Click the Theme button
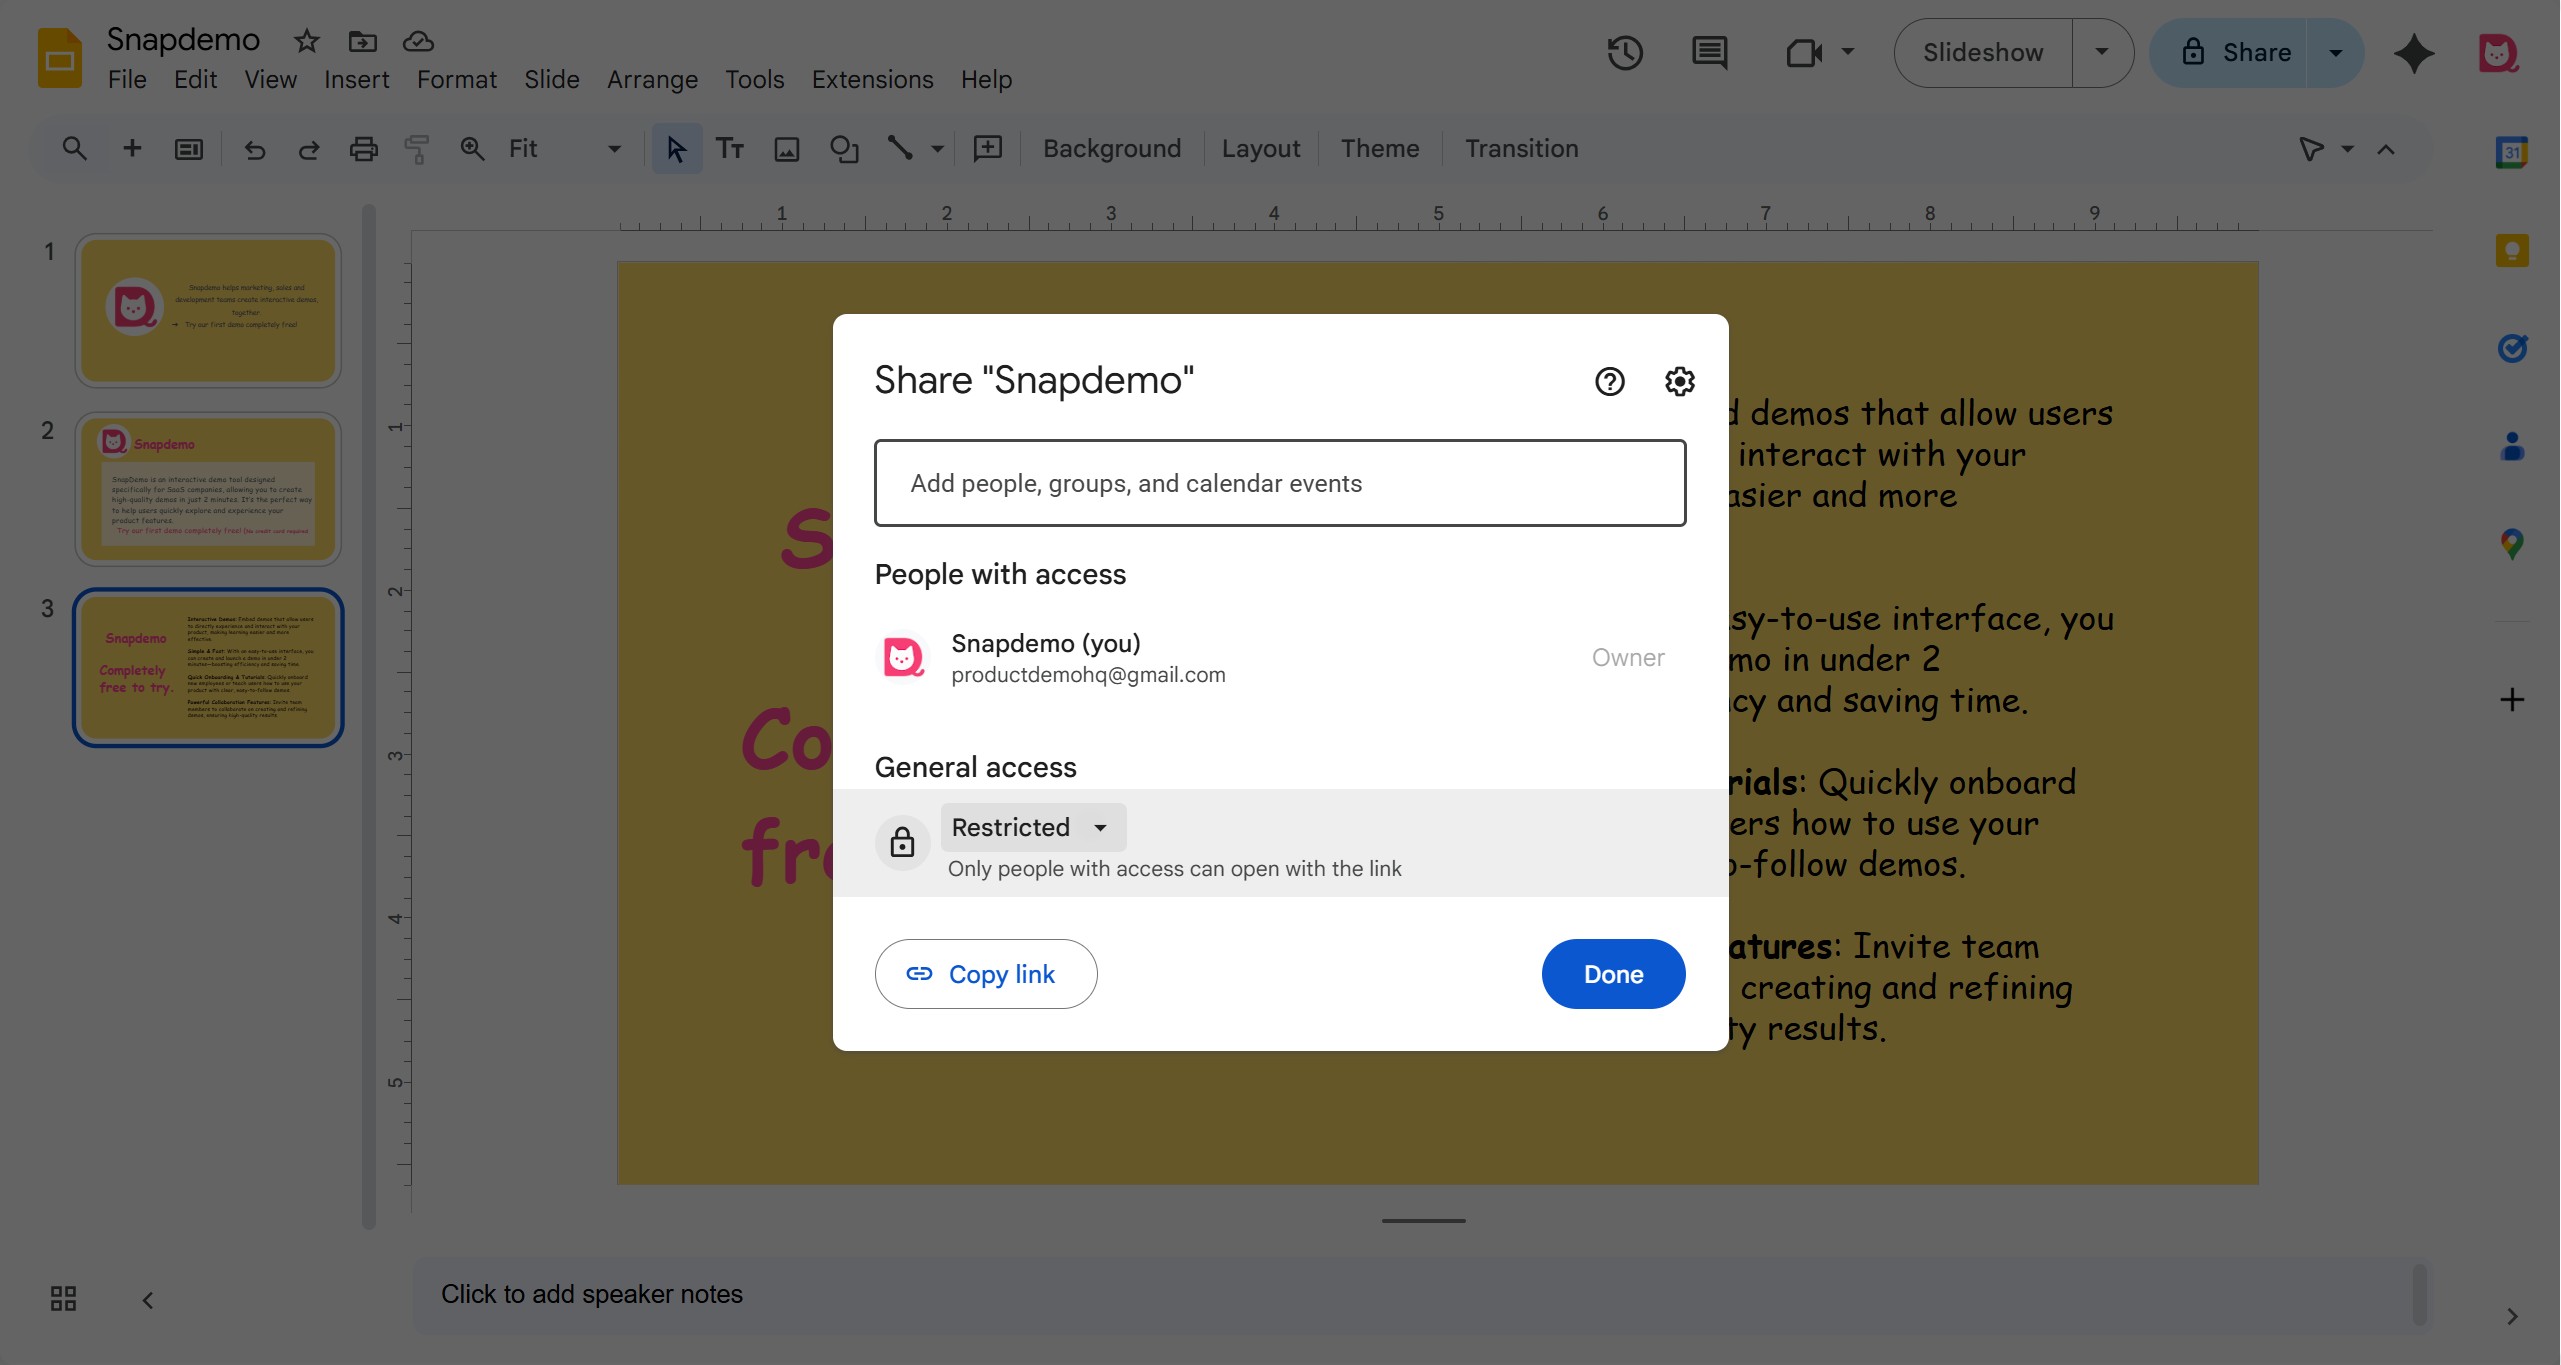The width and height of the screenshot is (2561, 1365). [x=1380, y=149]
